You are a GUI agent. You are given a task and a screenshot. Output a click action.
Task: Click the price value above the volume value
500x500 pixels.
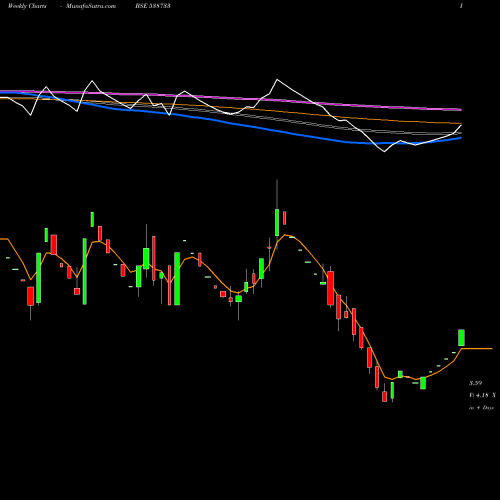pos(475,383)
